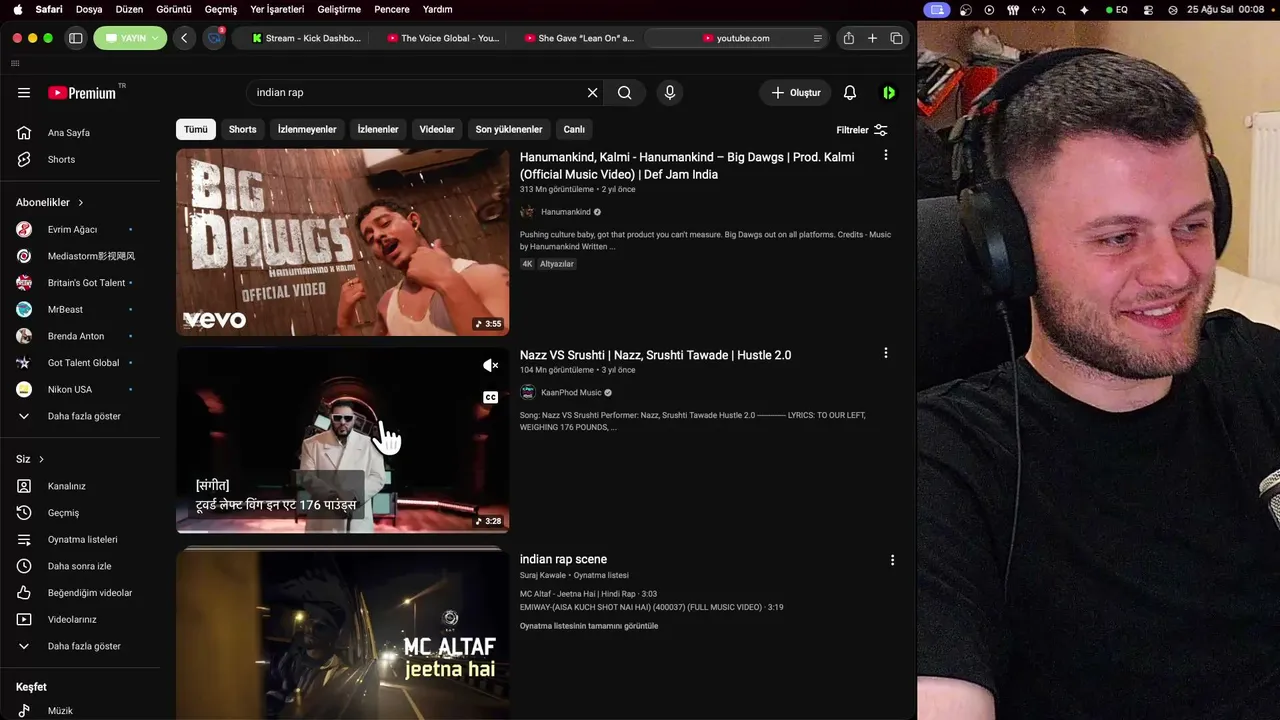The height and width of the screenshot is (720, 1280).
Task: Show Safari tab overview
Action: point(896,38)
